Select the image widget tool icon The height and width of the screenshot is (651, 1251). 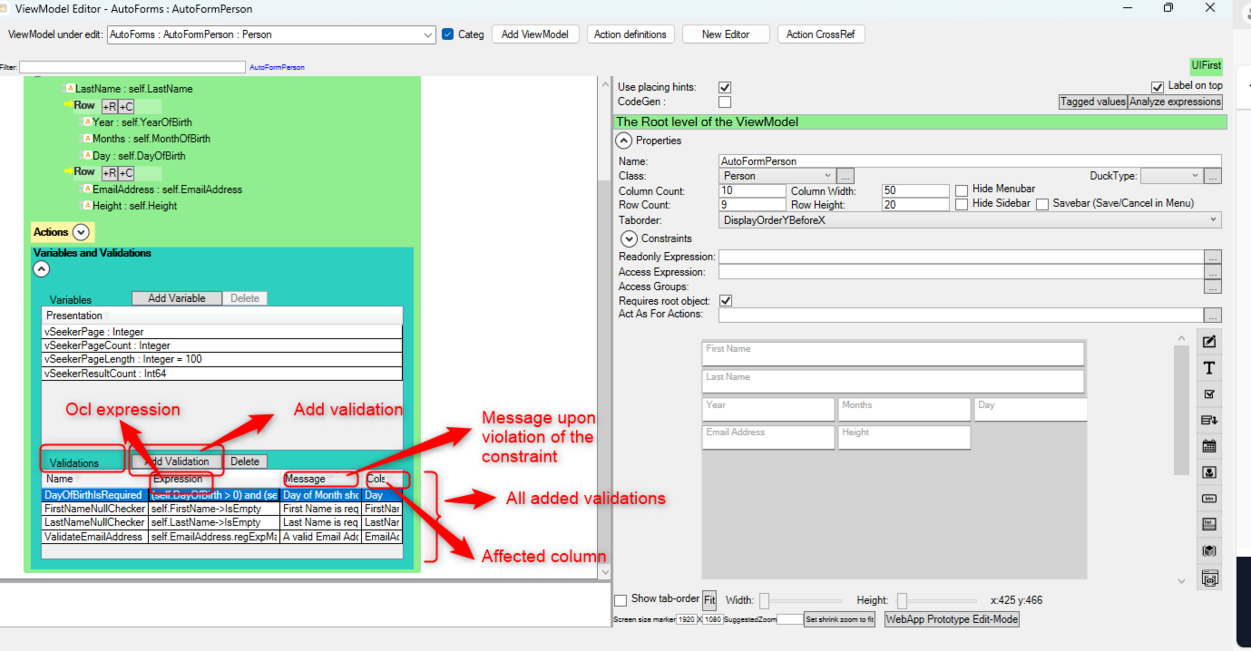point(1209,472)
